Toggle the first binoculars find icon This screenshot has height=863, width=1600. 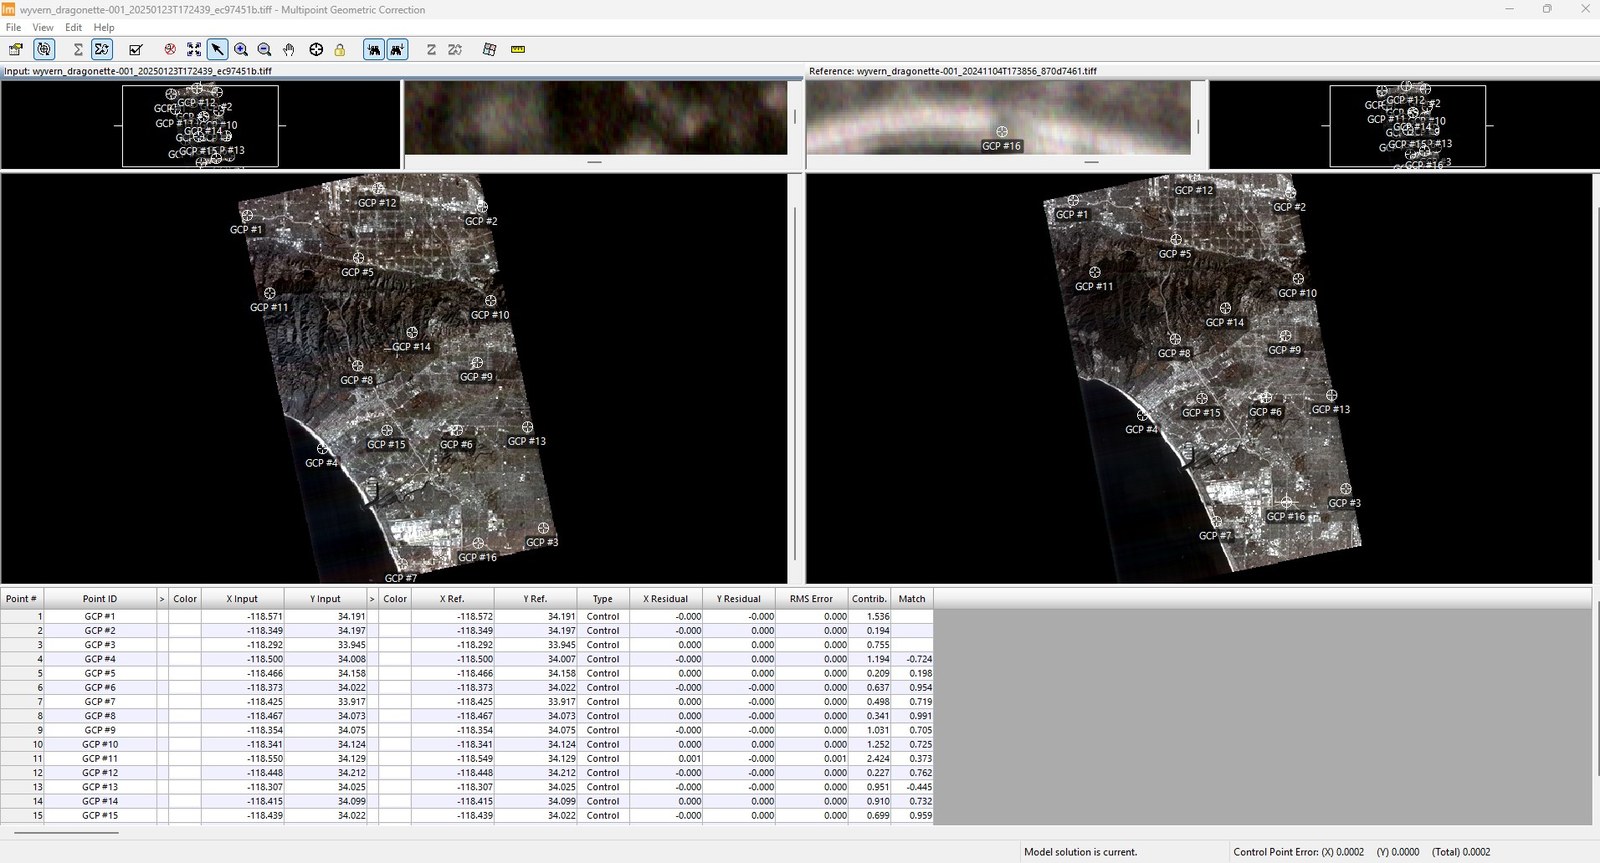click(x=374, y=49)
